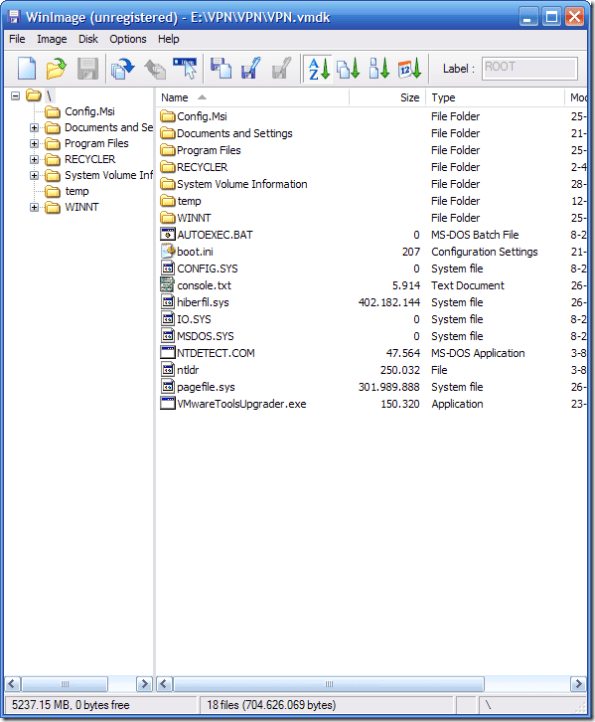Image resolution: width=595 pixels, height=722 pixels.
Task: Open the Help menu
Action: [169, 39]
